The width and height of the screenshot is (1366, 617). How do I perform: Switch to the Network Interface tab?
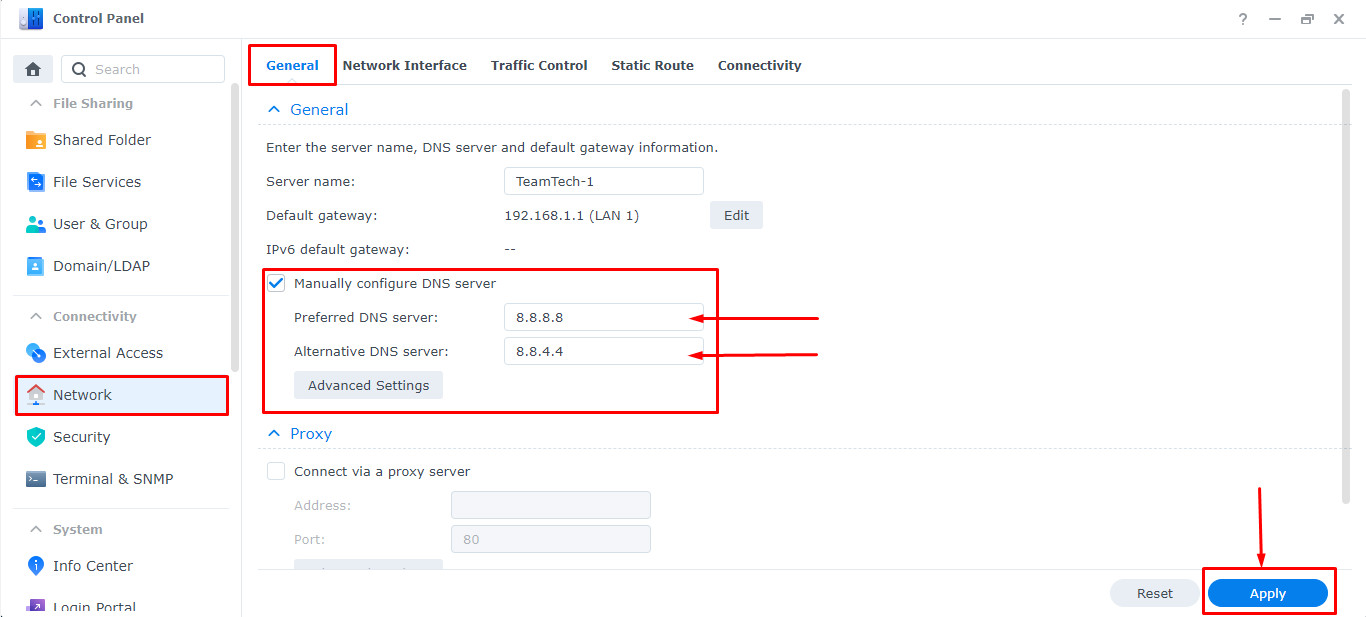point(405,65)
